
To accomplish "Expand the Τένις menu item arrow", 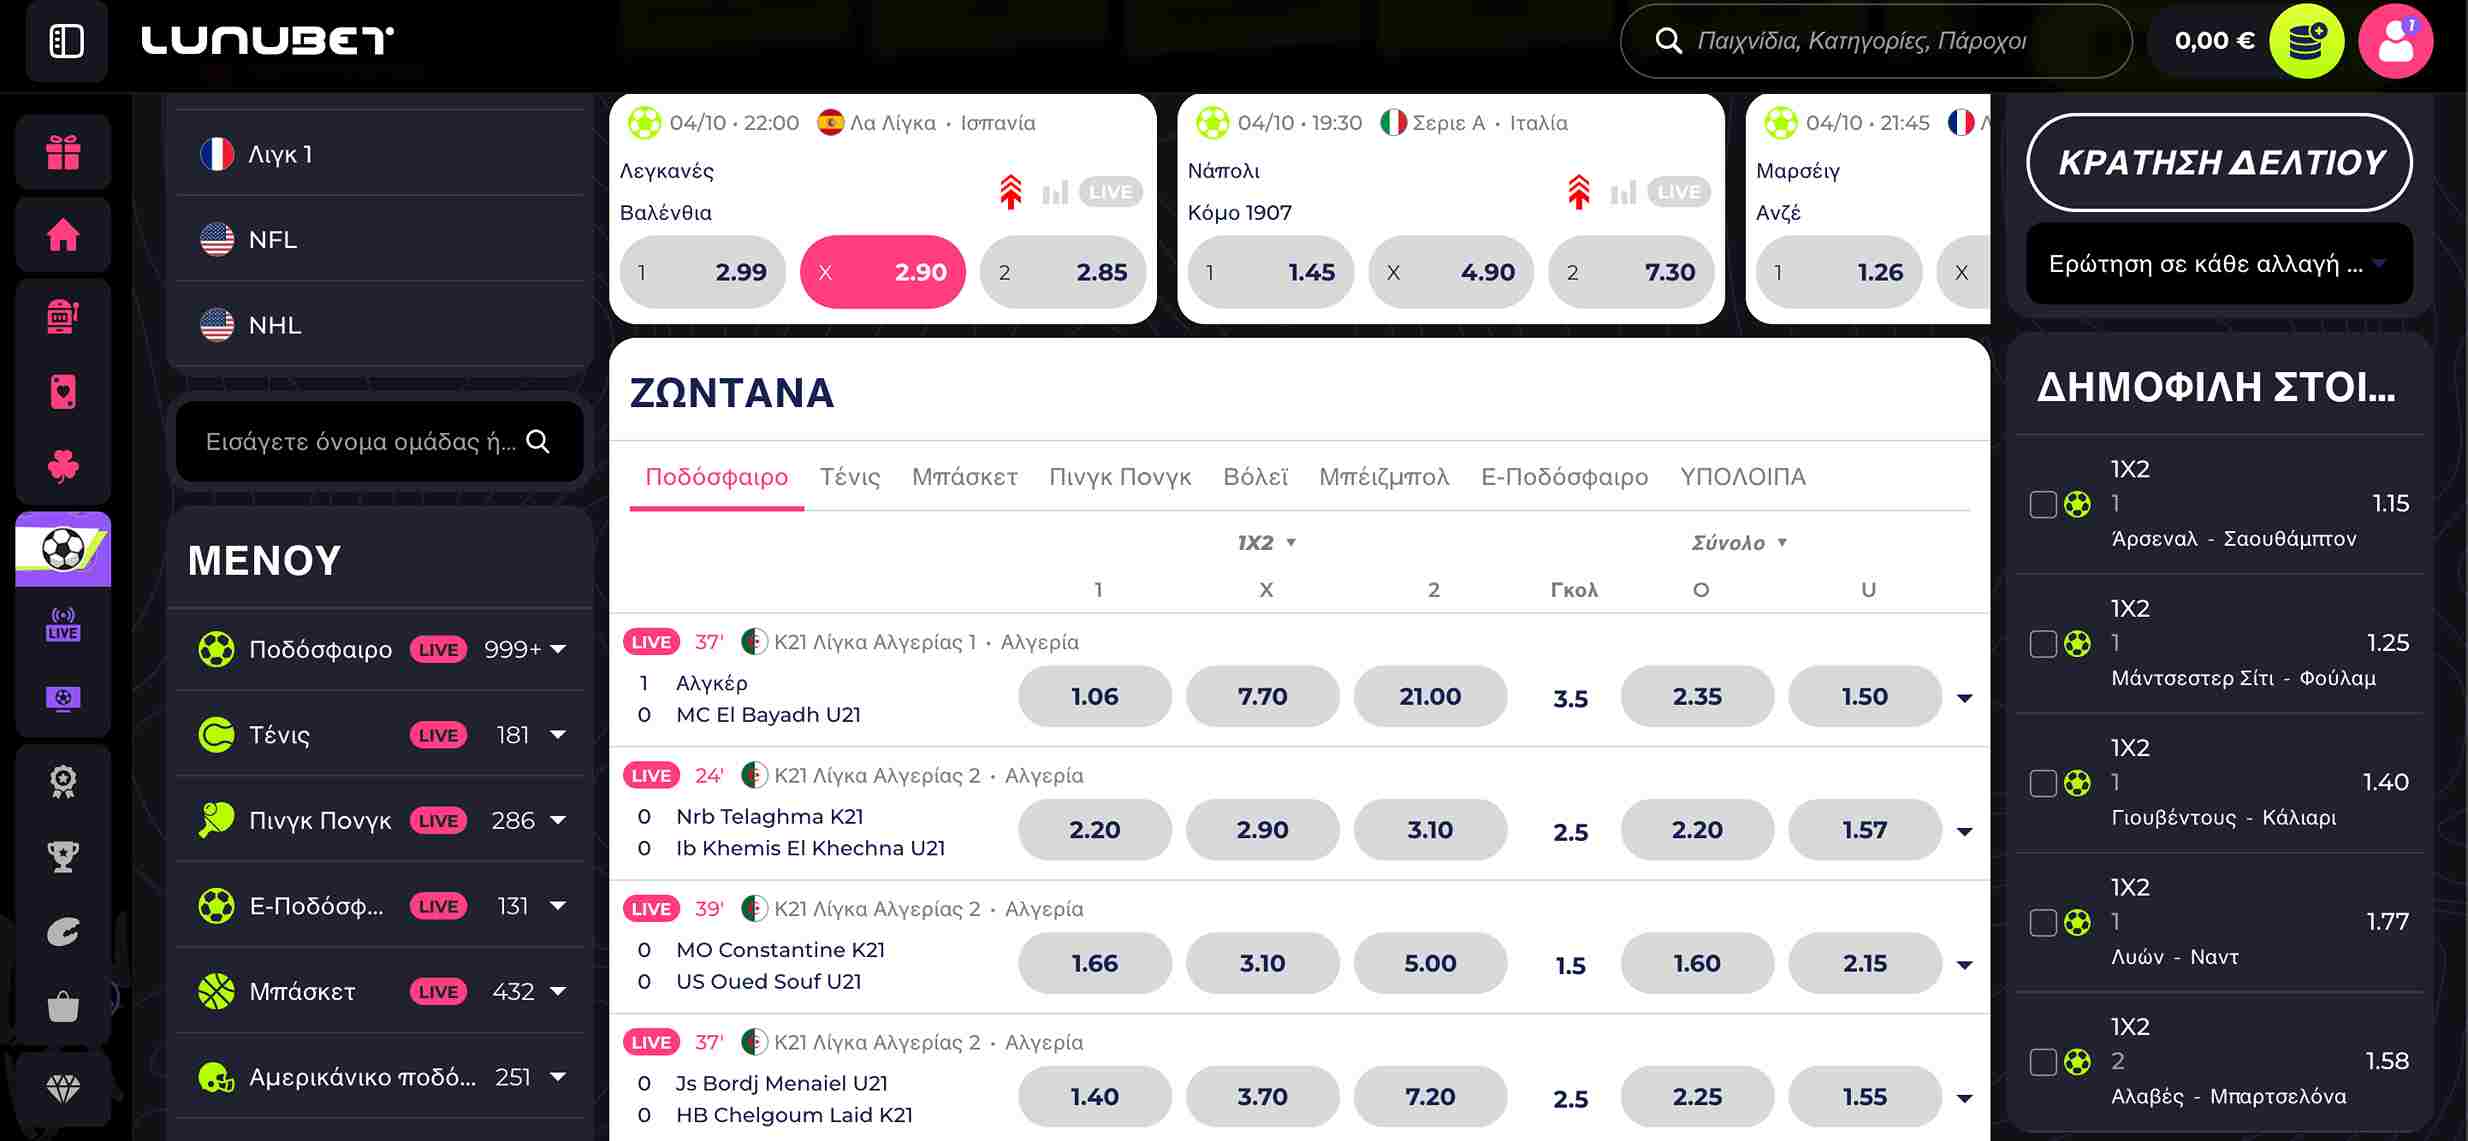I will 558,735.
